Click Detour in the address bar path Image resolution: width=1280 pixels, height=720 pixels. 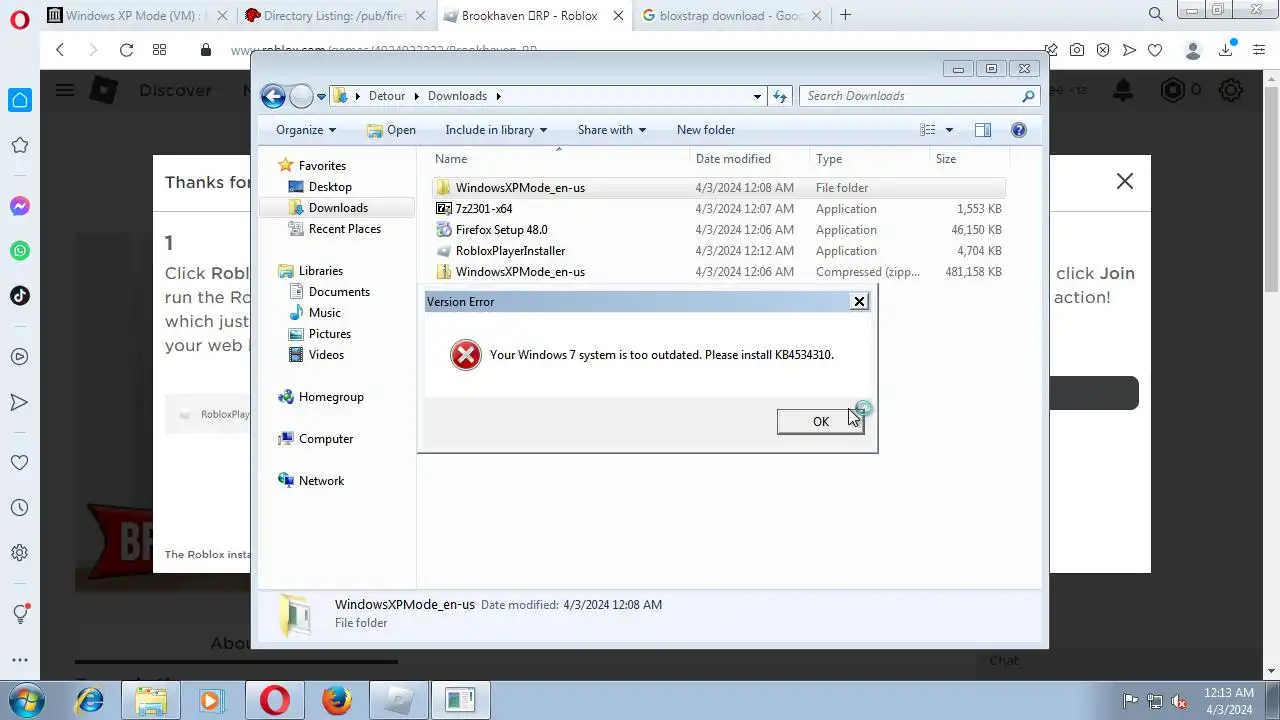[387, 96]
